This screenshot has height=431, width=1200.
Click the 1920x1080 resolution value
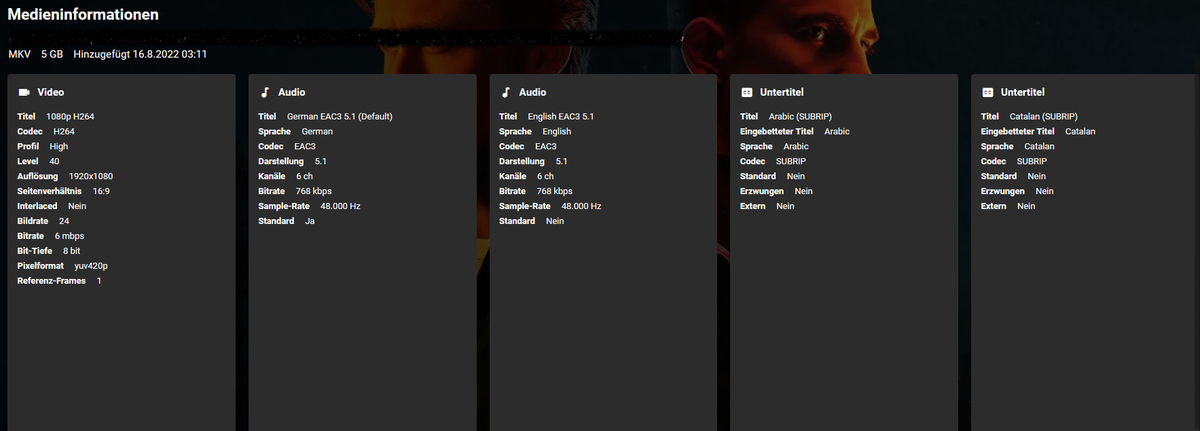point(91,176)
